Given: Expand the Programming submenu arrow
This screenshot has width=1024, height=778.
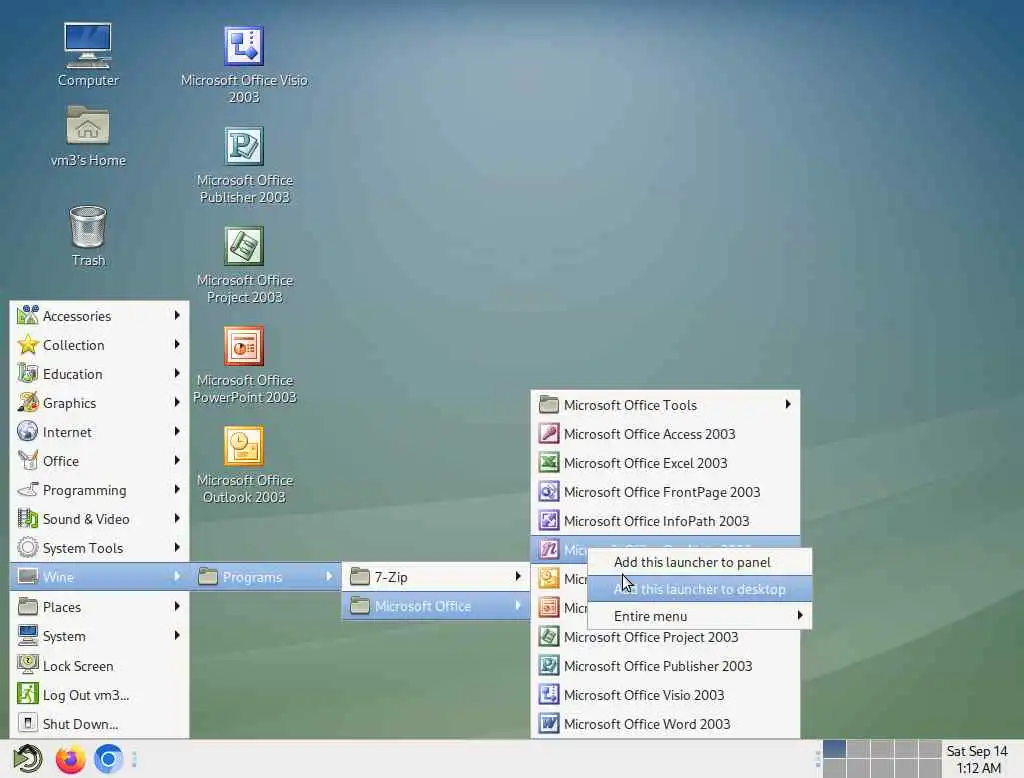Looking at the screenshot, I should [177, 489].
